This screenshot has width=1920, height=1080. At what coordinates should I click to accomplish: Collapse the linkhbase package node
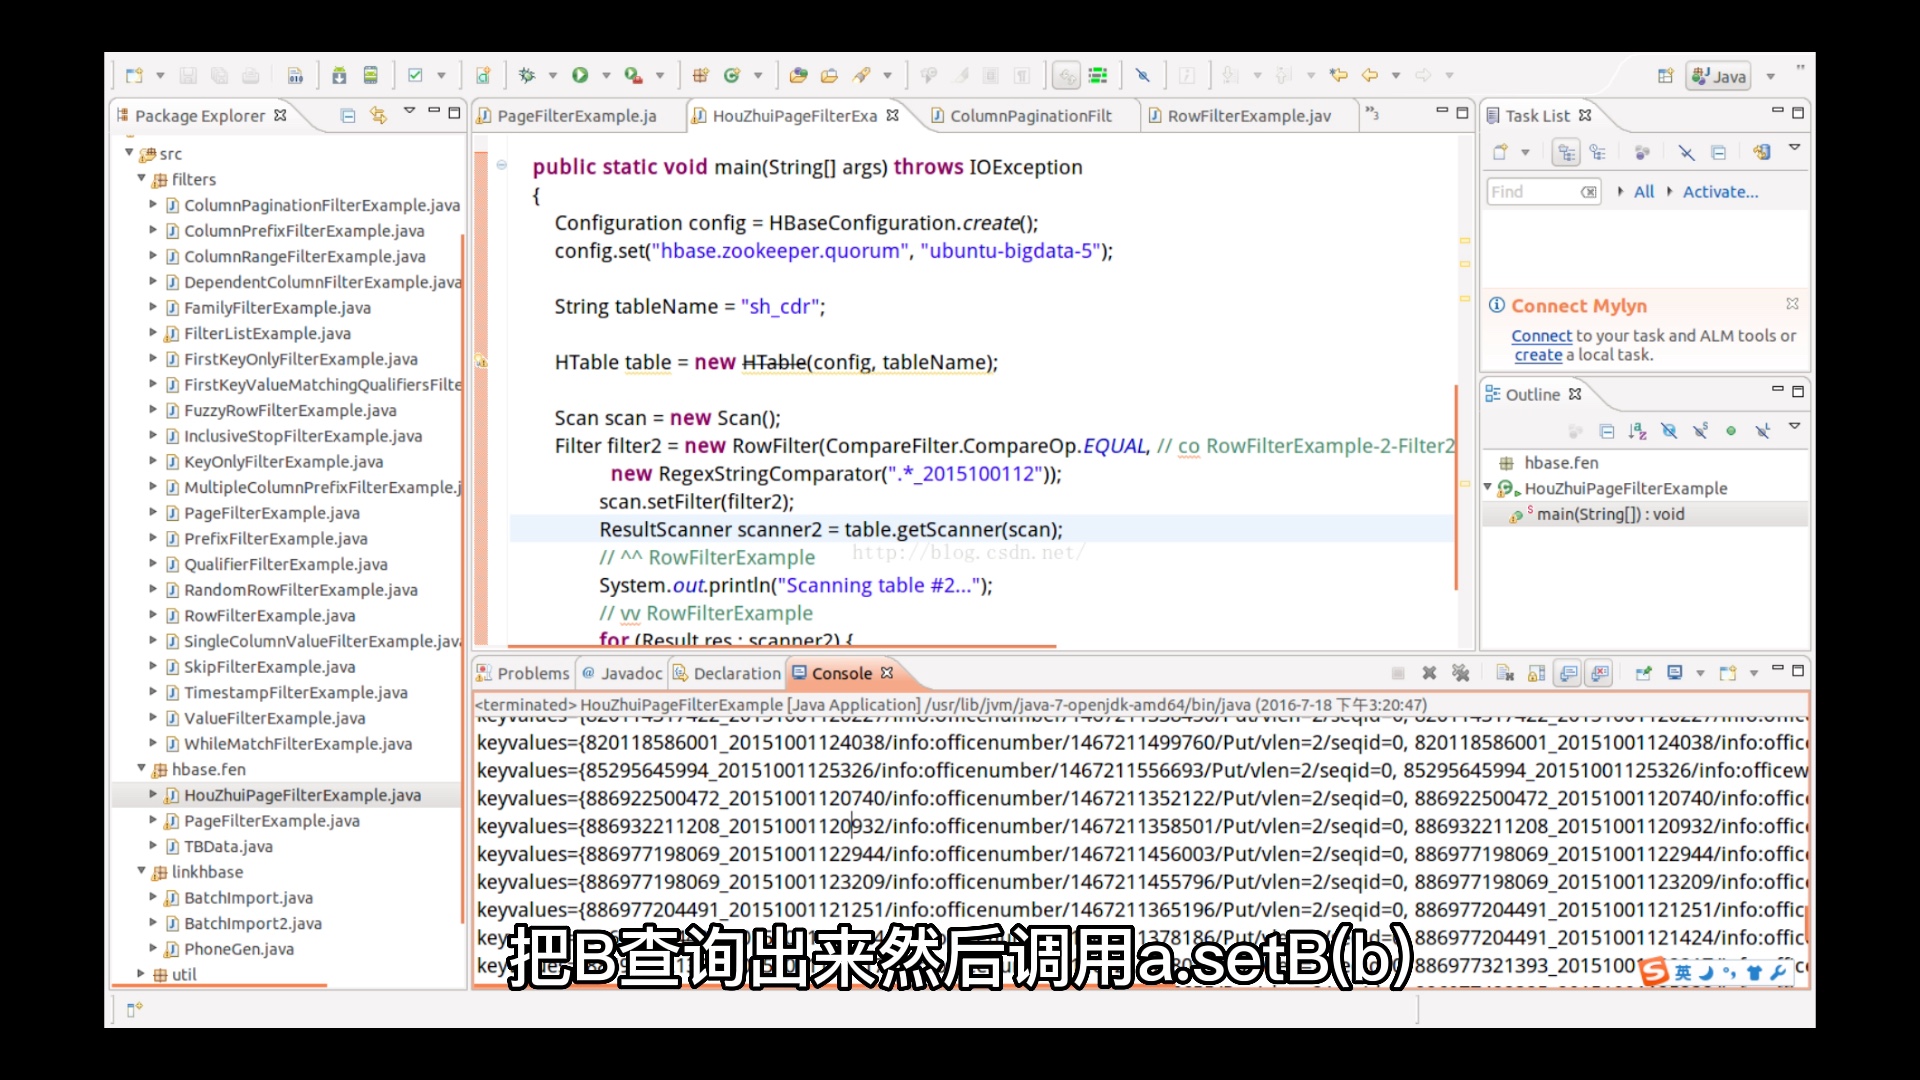tap(141, 871)
